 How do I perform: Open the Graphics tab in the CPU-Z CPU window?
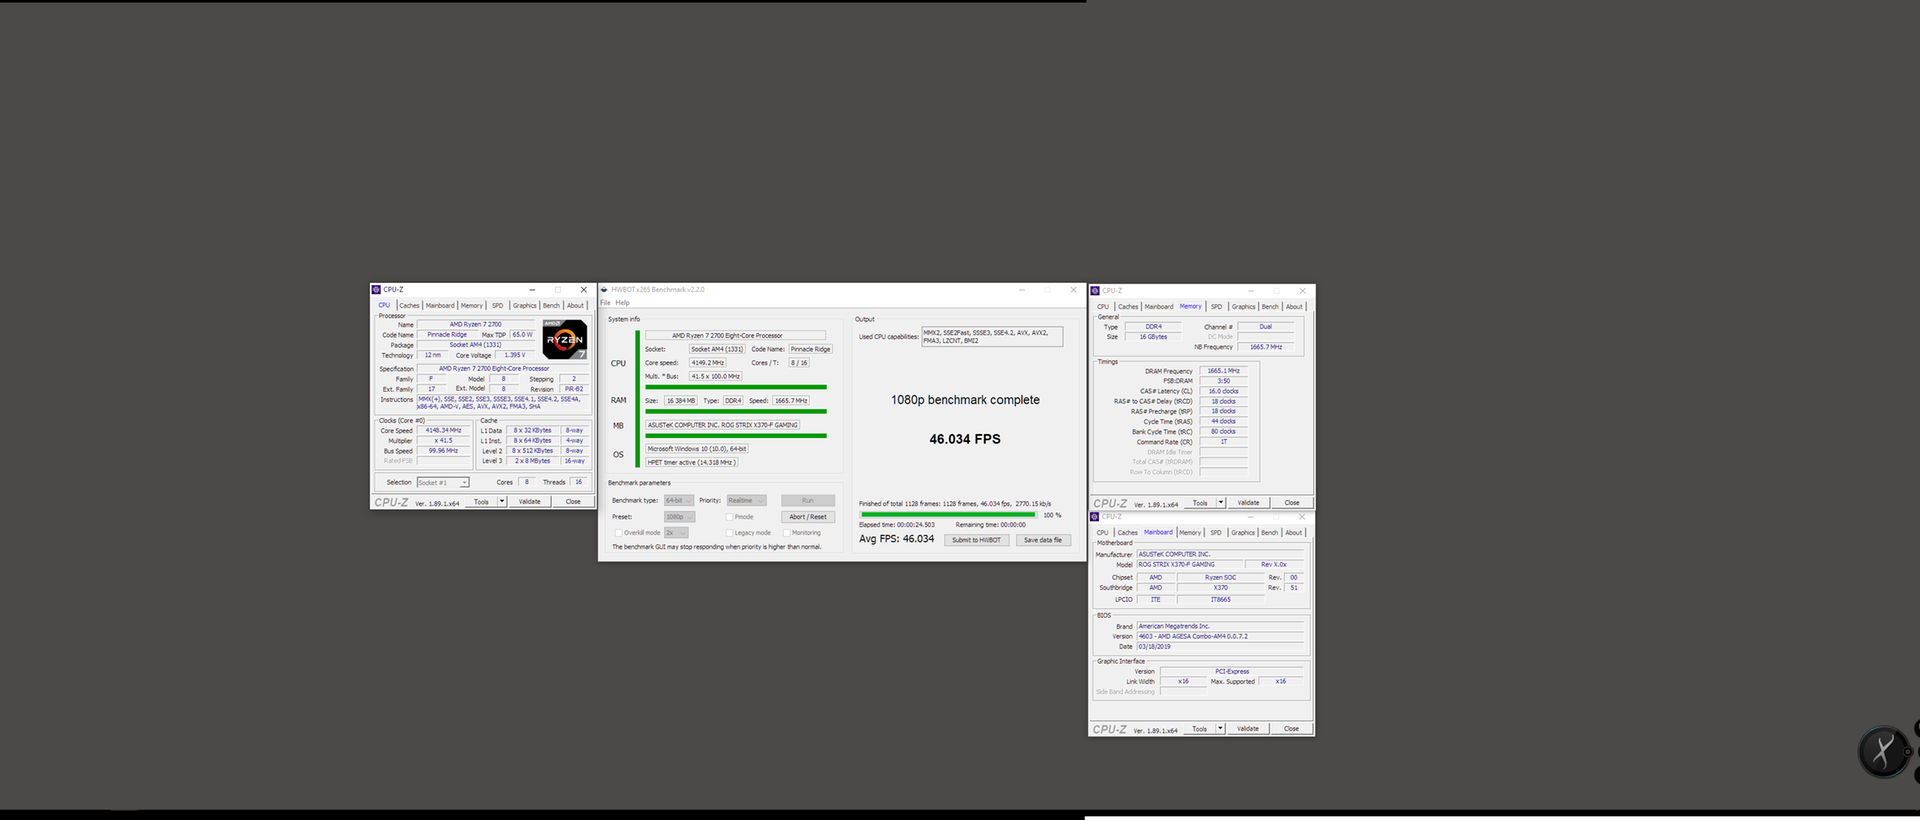point(525,306)
